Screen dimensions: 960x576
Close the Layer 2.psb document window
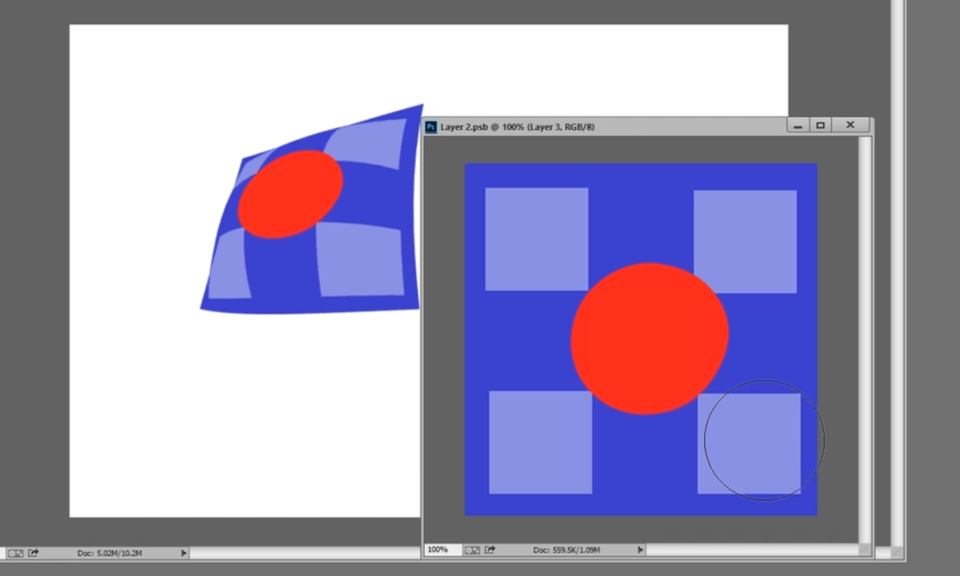[x=850, y=126]
